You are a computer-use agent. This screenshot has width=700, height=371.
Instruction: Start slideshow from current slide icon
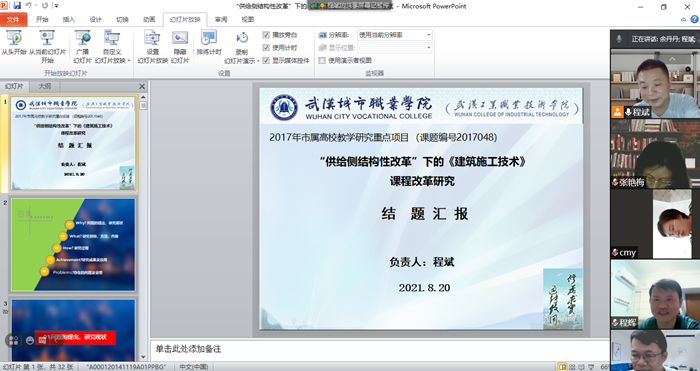pyautogui.click(x=47, y=38)
